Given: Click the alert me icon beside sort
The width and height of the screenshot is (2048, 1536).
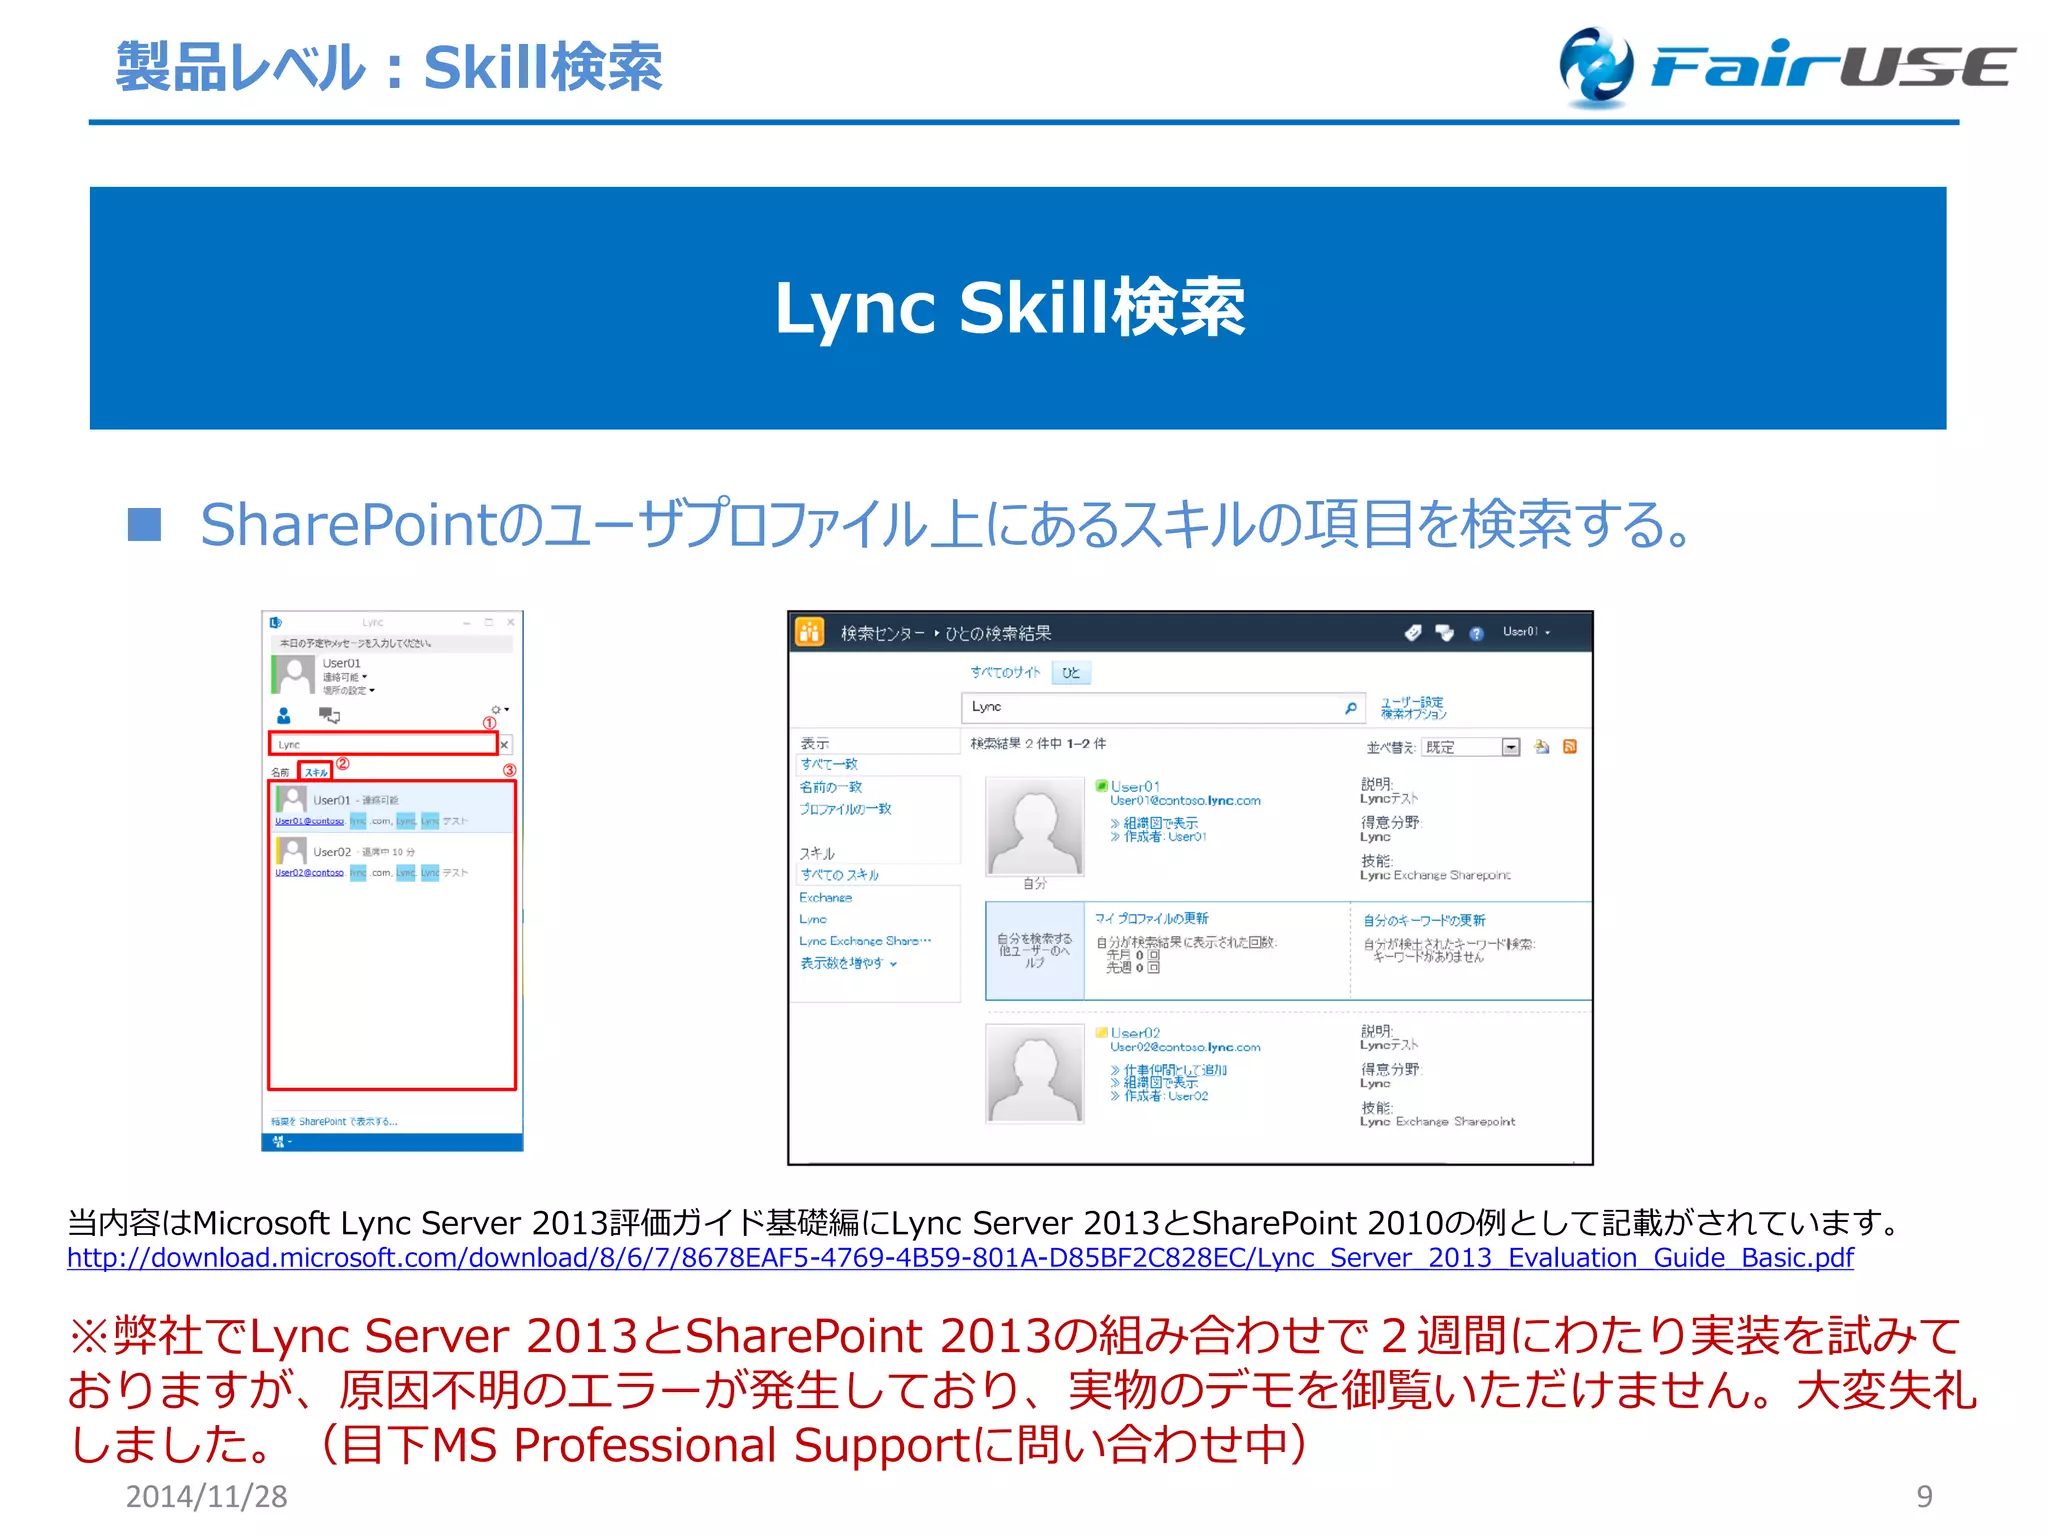Looking at the screenshot, I should coord(1542,747).
